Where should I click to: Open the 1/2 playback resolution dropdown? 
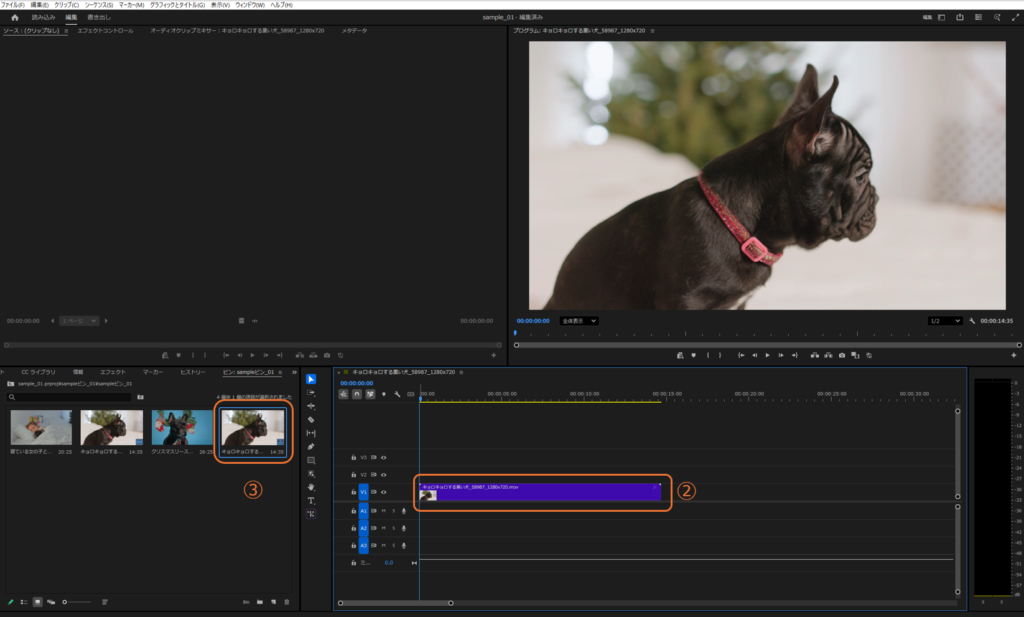click(x=944, y=321)
